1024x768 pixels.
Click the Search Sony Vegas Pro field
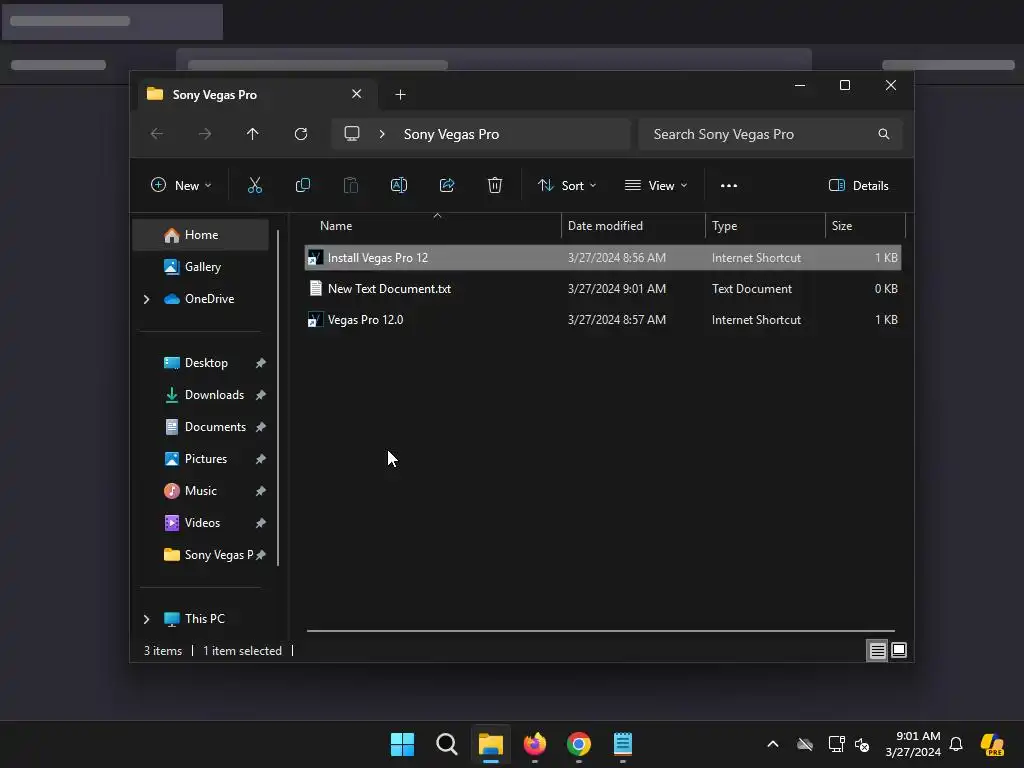click(x=771, y=134)
